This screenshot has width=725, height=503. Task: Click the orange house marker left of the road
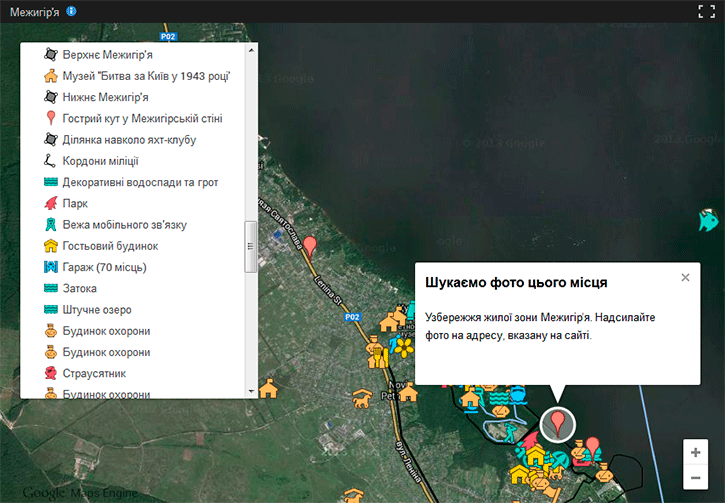pos(267,388)
